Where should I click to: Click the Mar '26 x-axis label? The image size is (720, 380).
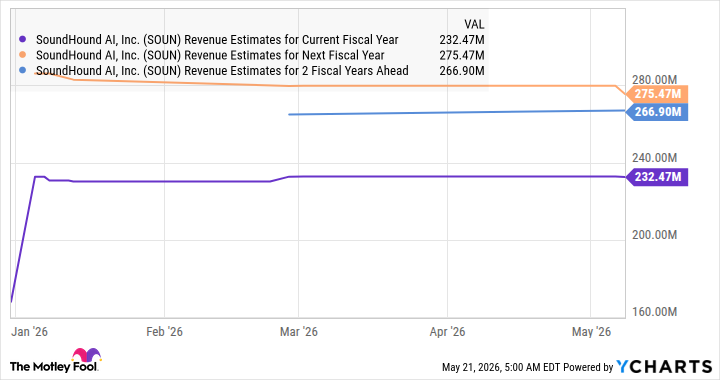point(298,332)
